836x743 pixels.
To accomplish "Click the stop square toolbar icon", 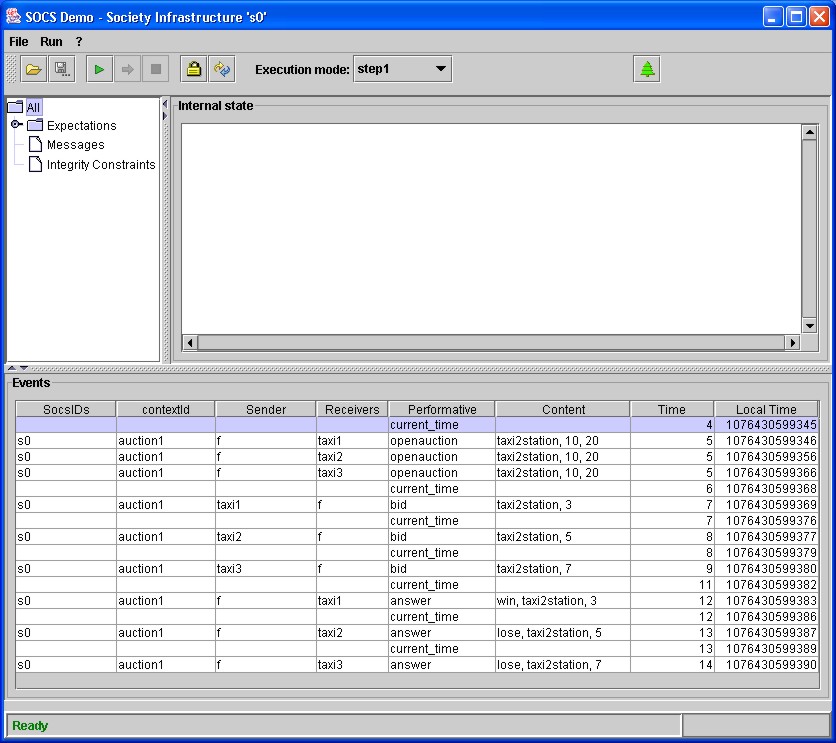I will 155,69.
